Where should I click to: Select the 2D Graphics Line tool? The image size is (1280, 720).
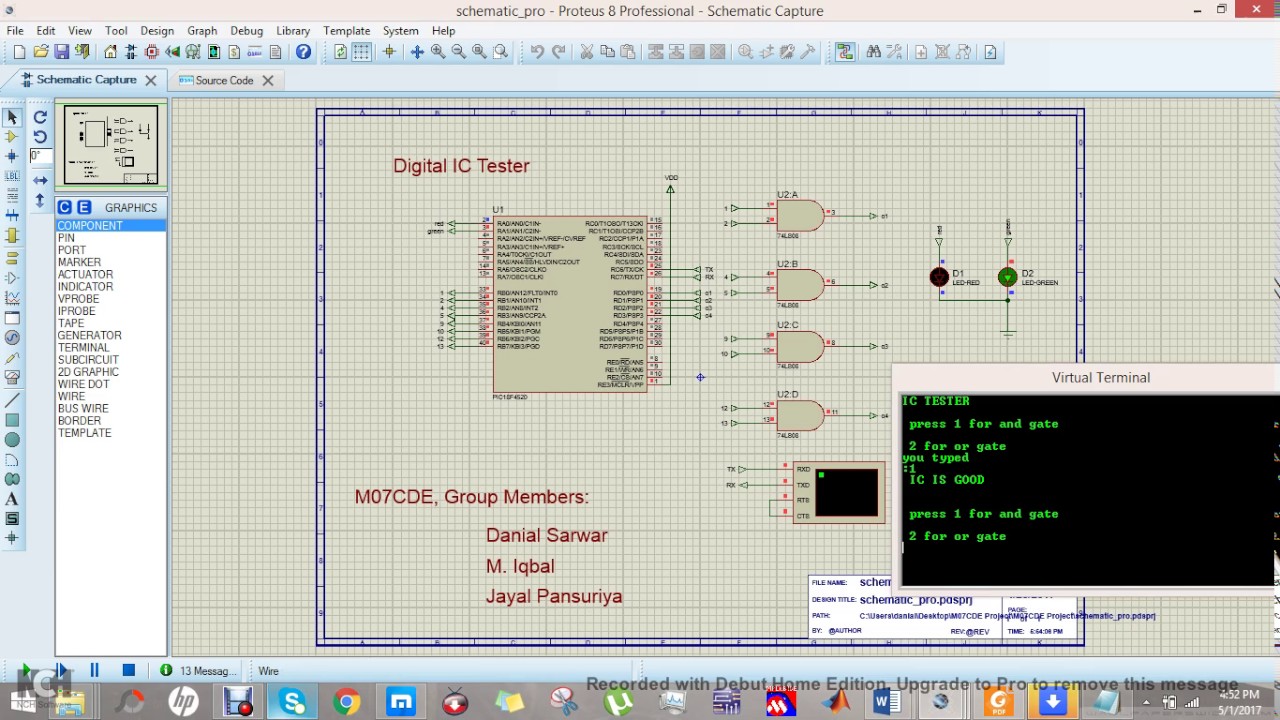point(12,400)
